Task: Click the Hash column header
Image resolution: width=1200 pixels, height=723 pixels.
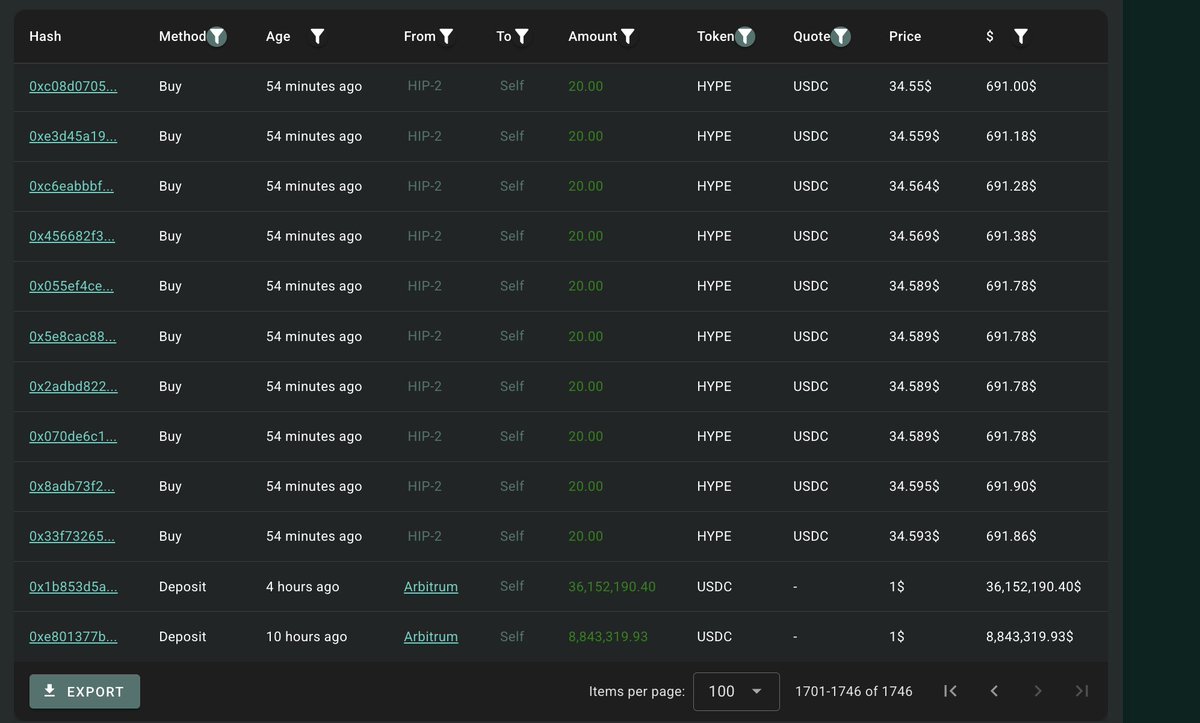Action: 45,36
